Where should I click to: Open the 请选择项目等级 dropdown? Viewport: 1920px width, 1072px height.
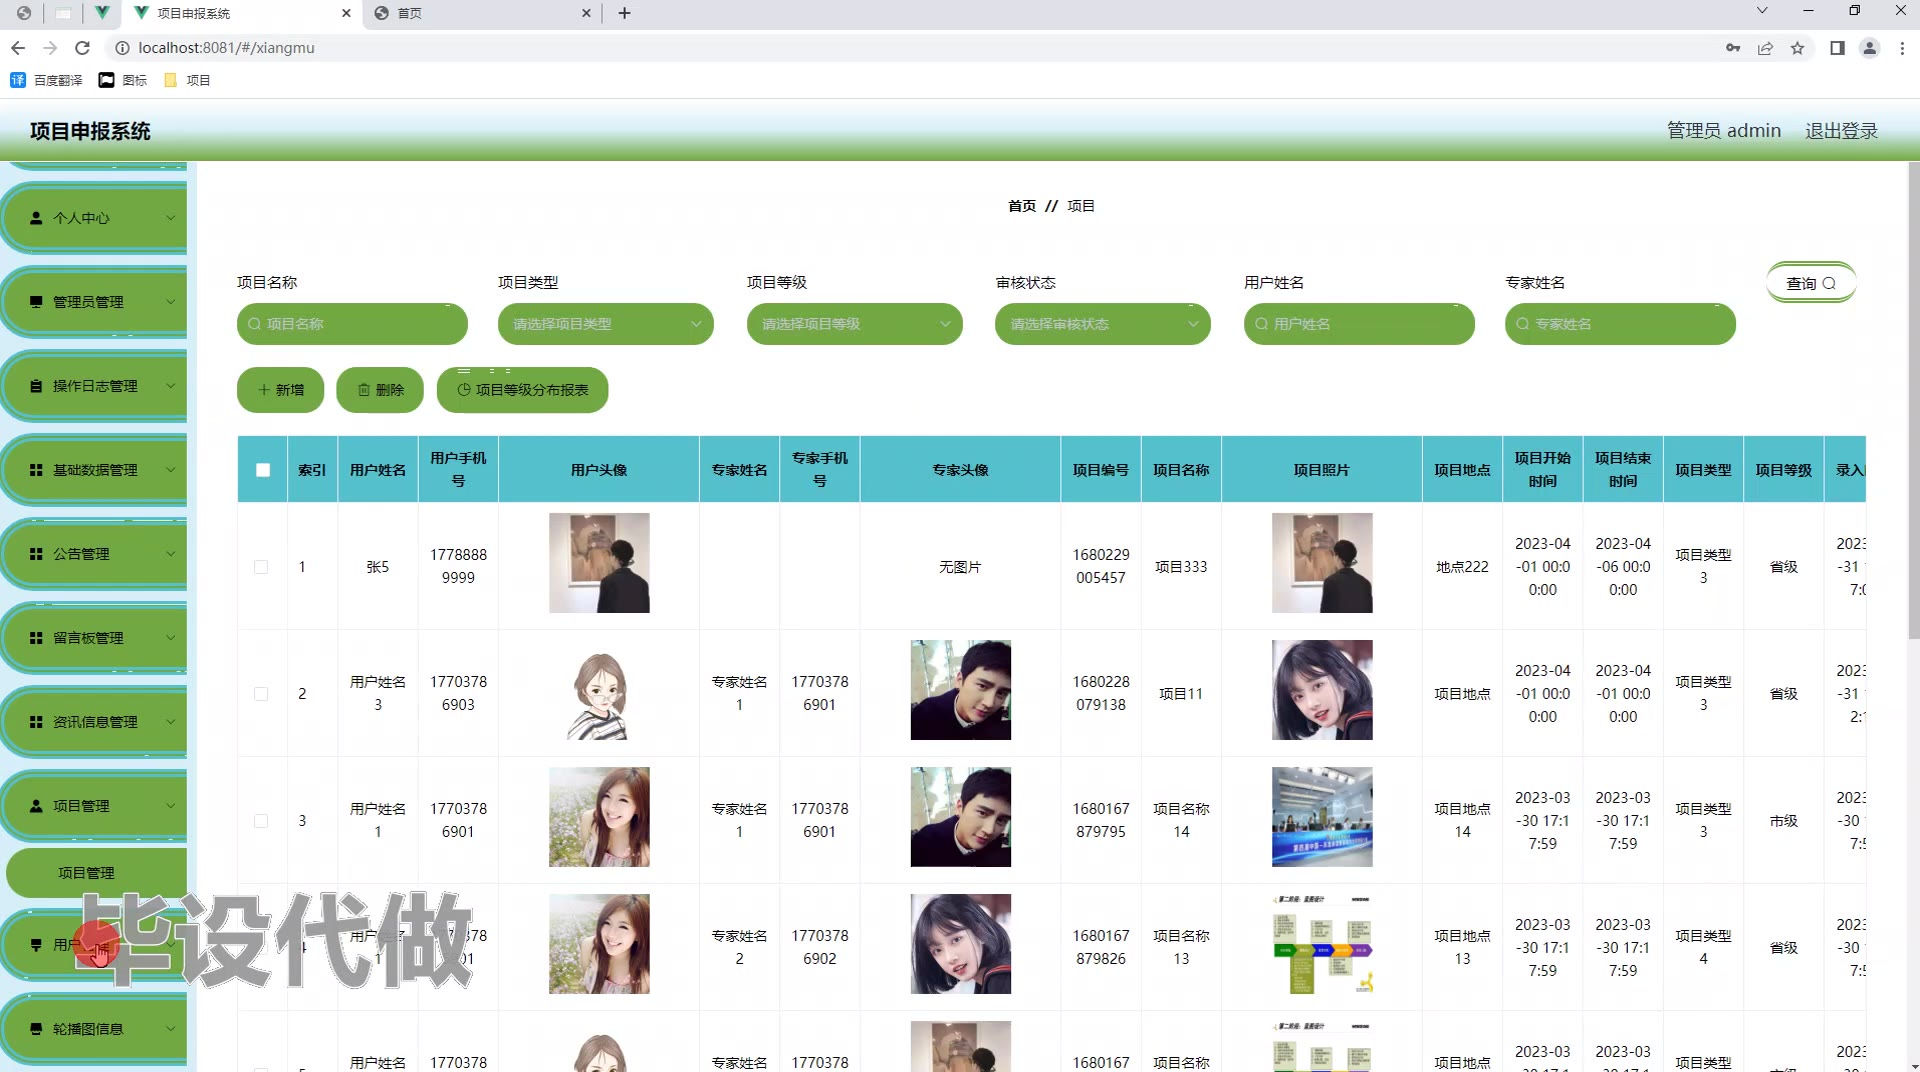coord(855,324)
